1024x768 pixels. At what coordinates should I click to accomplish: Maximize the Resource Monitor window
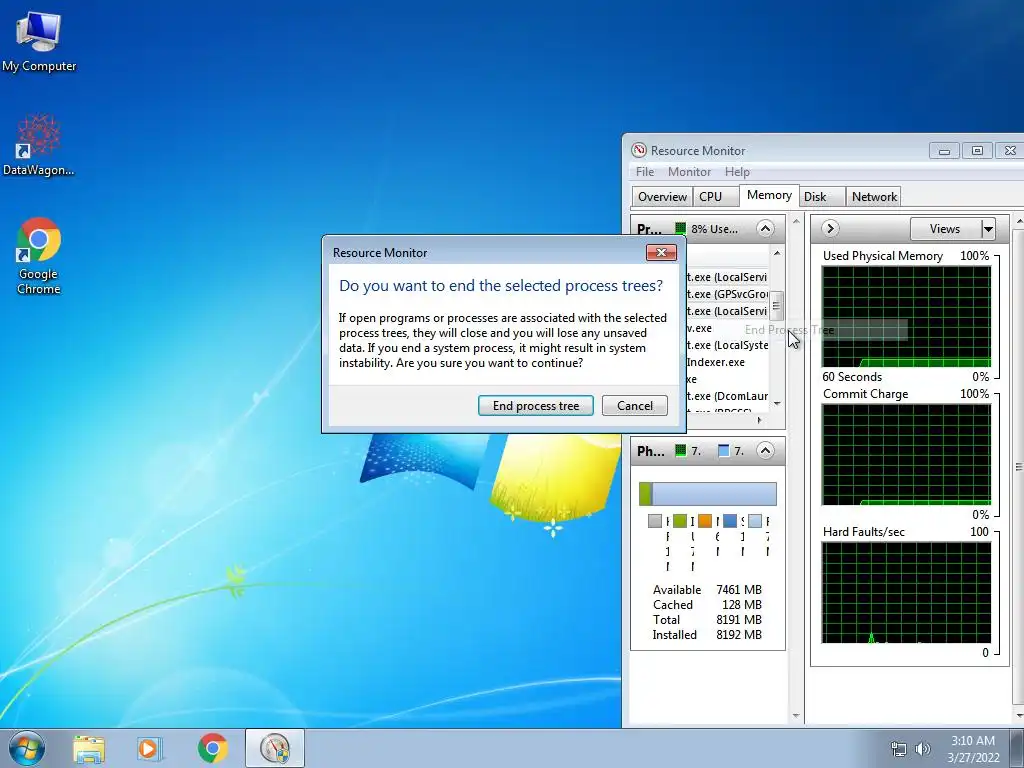(977, 151)
